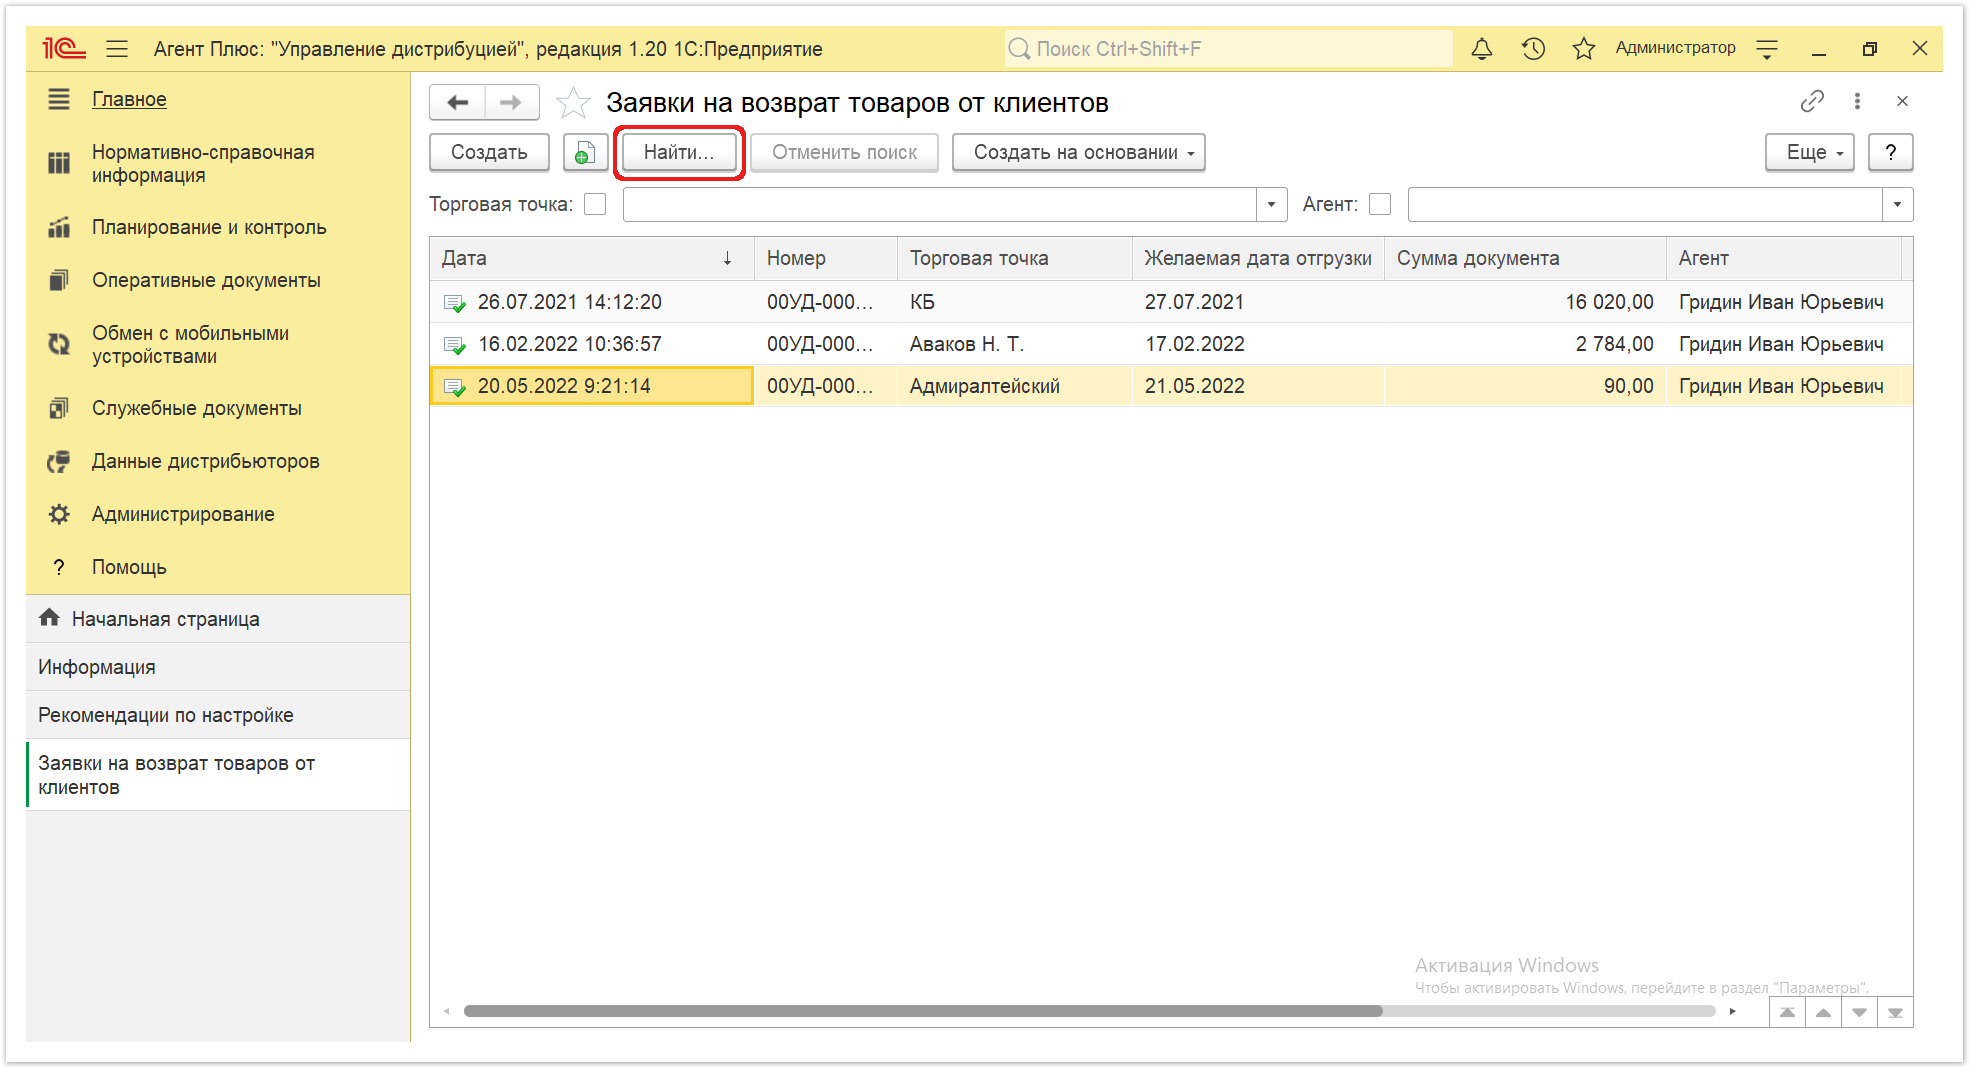The width and height of the screenshot is (1969, 1068).
Task: Click the Служебные документы icon
Action: 59,408
